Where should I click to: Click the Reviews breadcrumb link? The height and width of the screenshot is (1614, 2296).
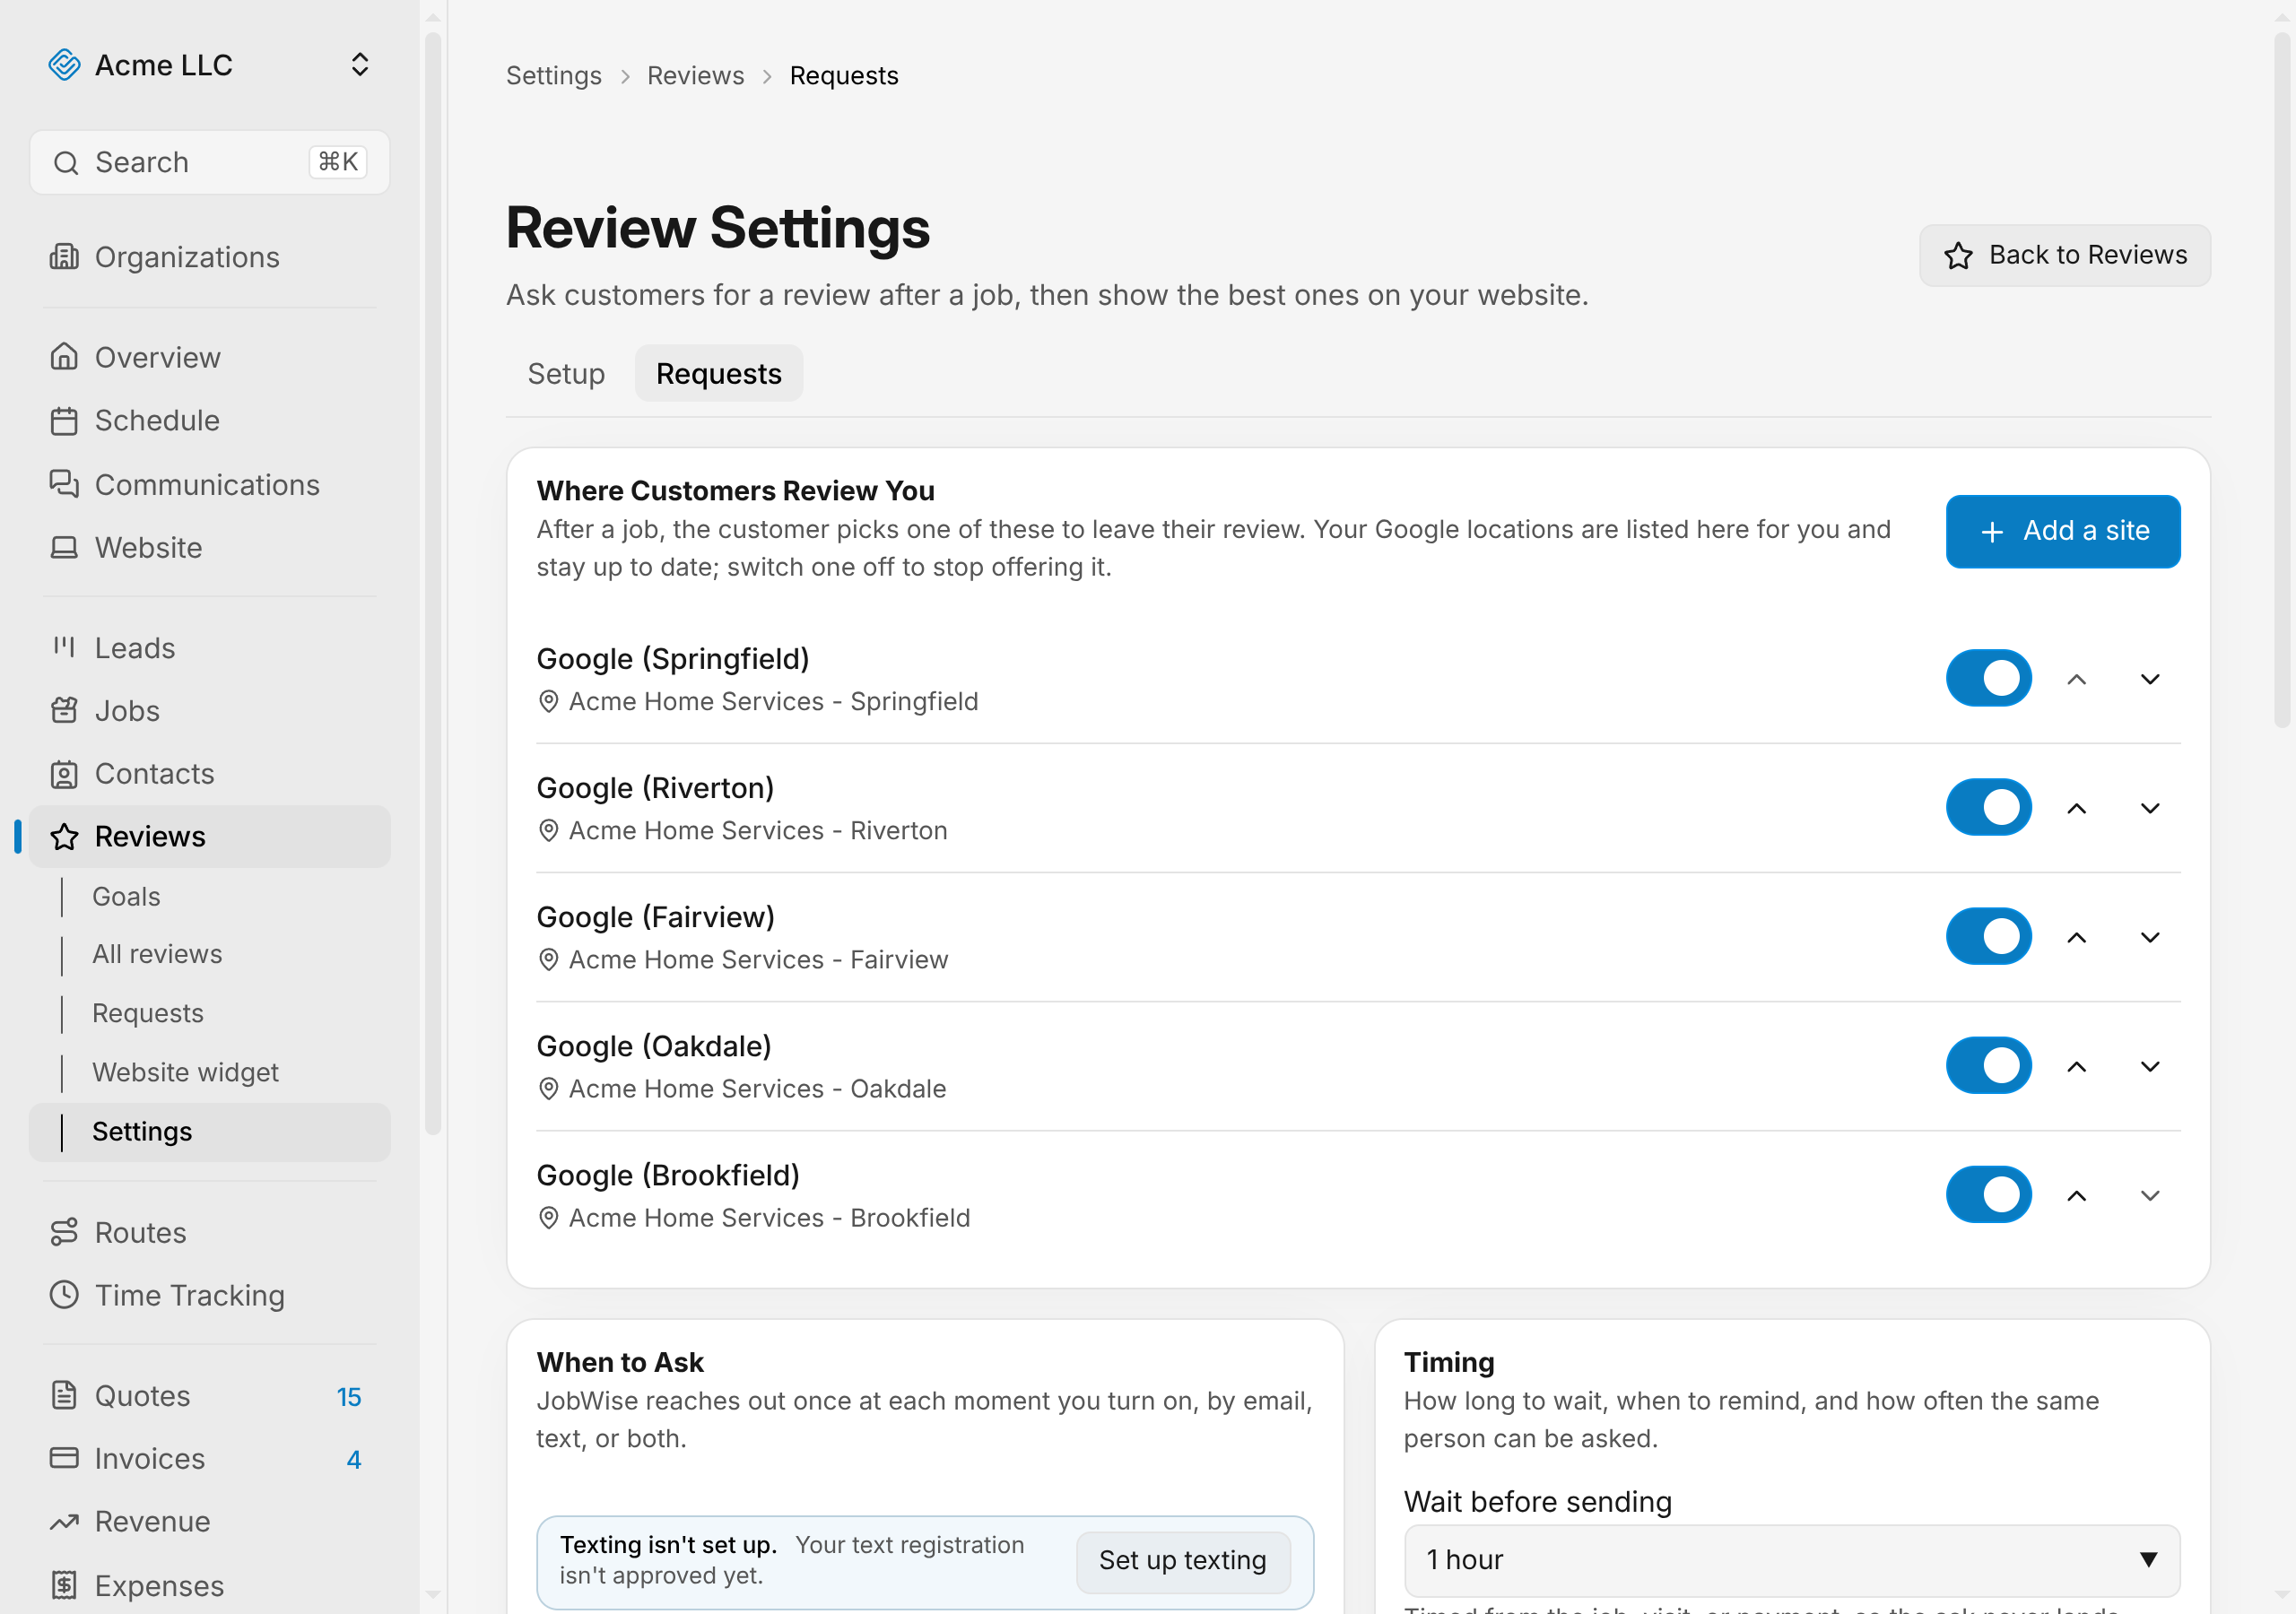tap(695, 76)
